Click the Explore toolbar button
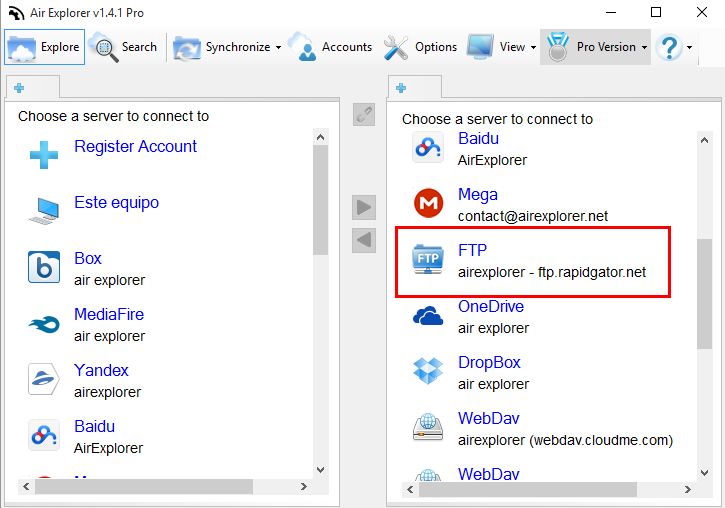 pyautogui.click(x=44, y=47)
